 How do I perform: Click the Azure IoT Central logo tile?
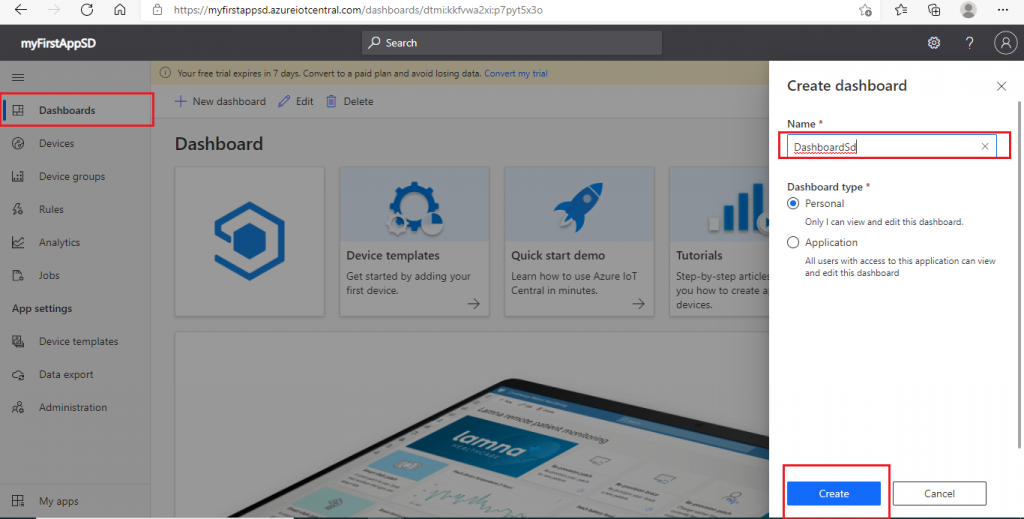click(x=249, y=242)
